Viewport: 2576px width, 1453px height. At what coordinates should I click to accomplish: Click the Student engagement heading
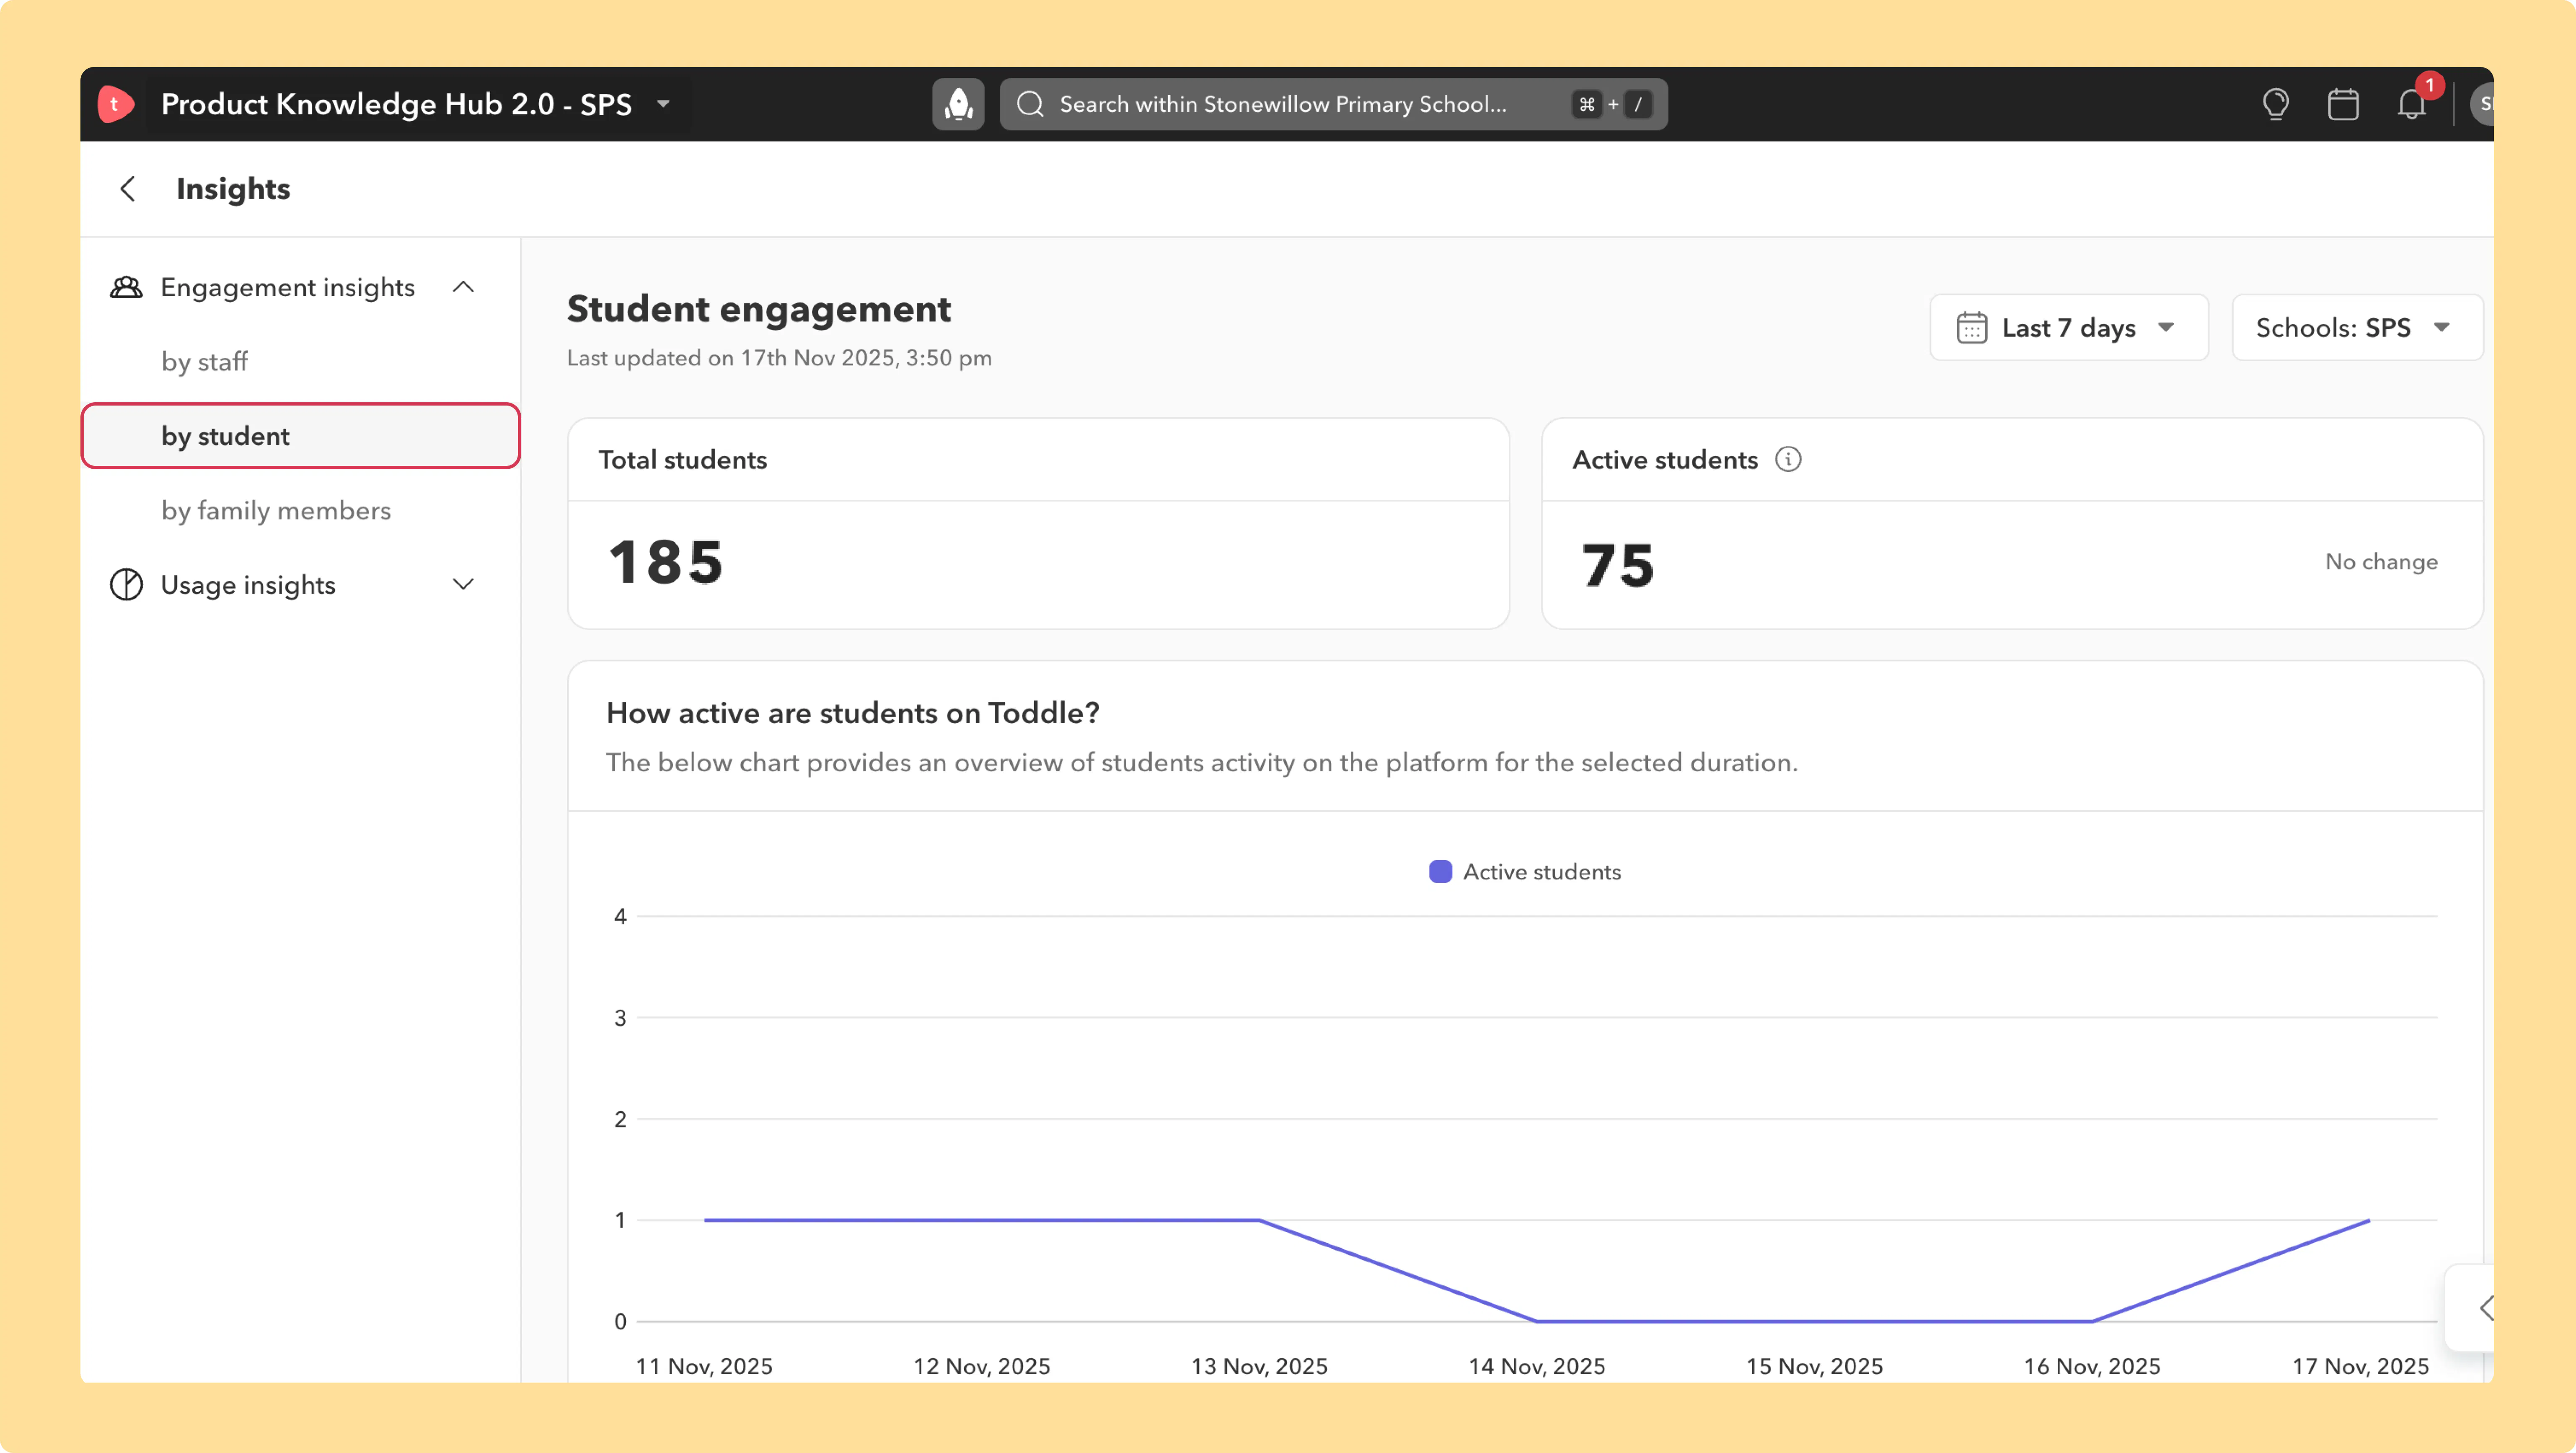point(759,310)
